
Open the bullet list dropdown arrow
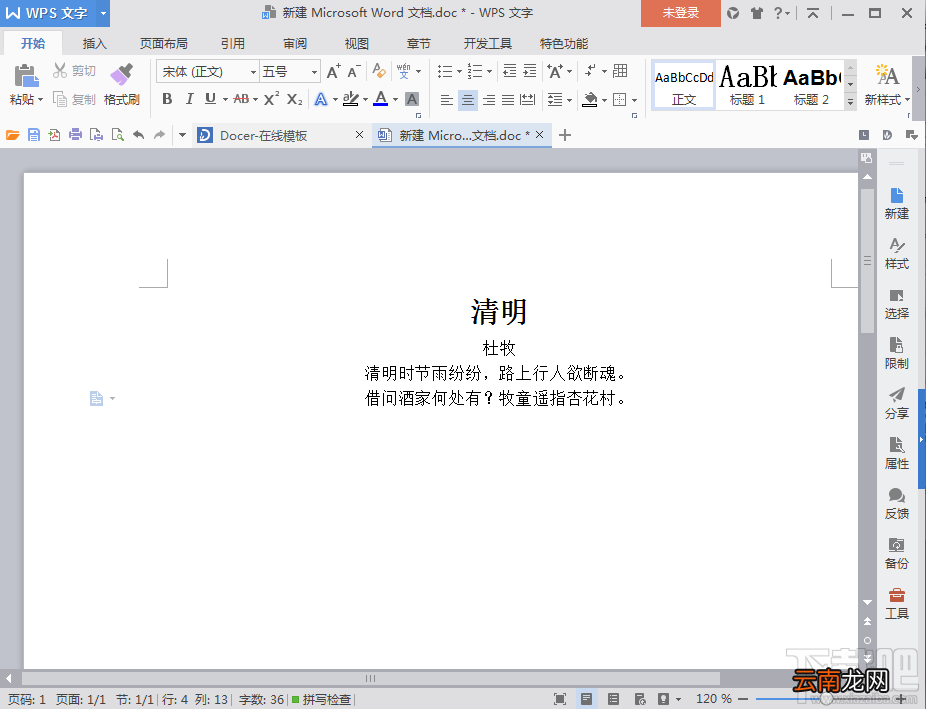click(x=459, y=71)
